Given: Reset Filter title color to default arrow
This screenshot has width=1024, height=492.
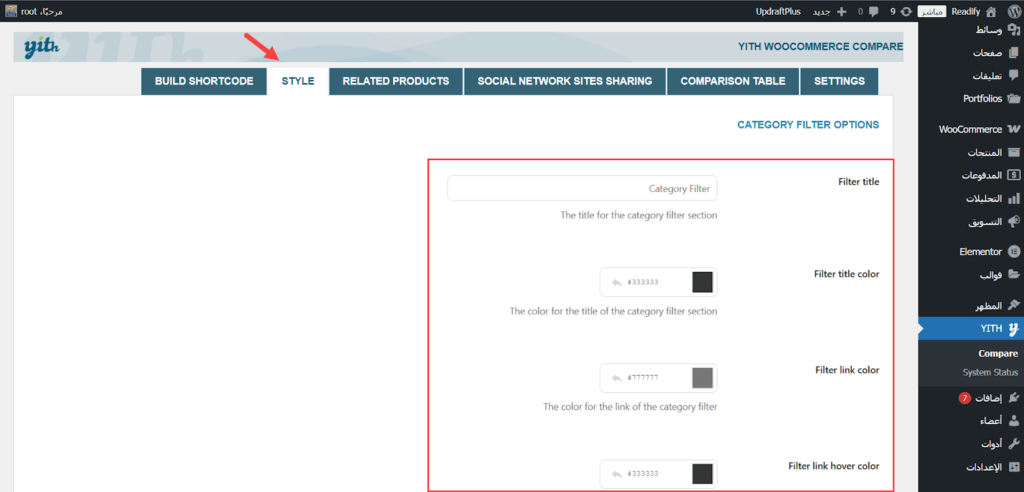Looking at the screenshot, I should pos(617,282).
